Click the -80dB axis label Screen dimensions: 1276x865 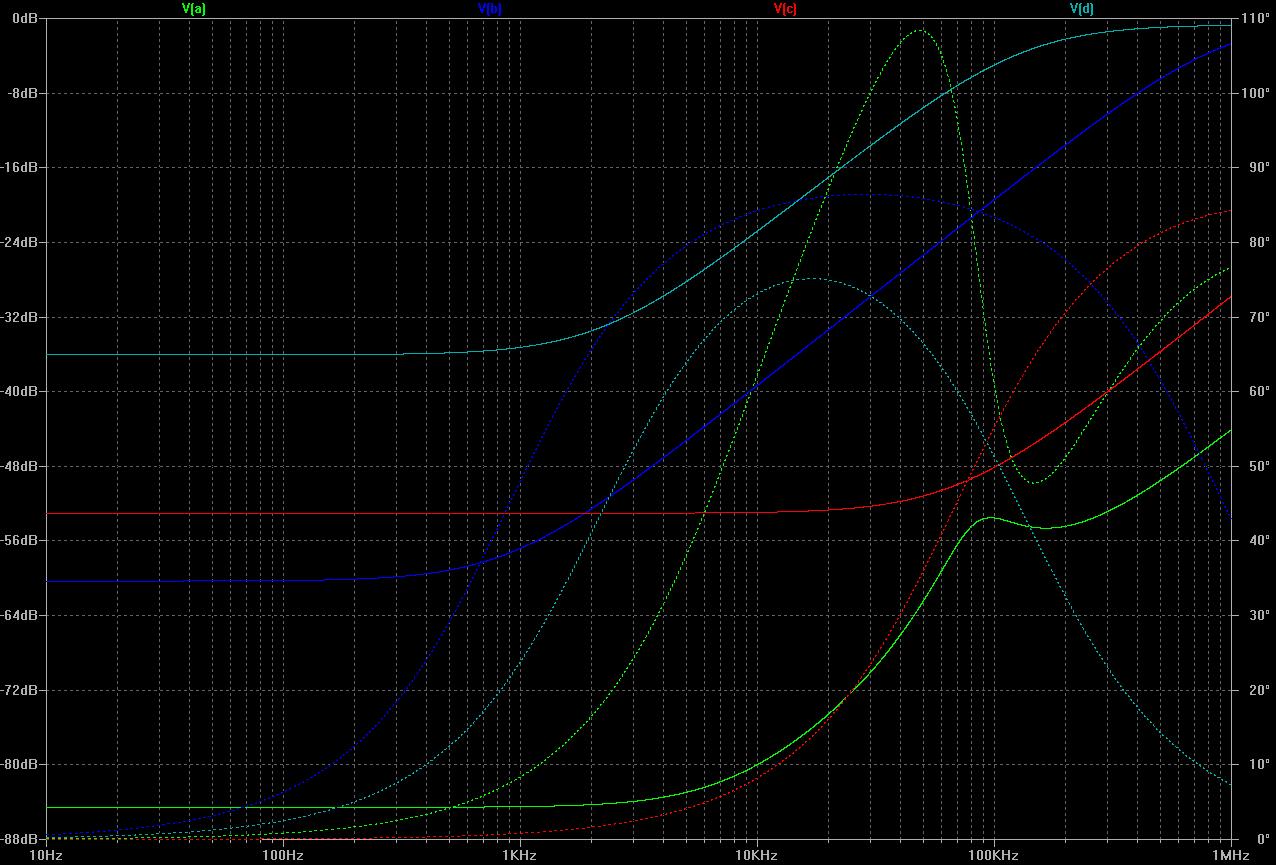click(20, 764)
